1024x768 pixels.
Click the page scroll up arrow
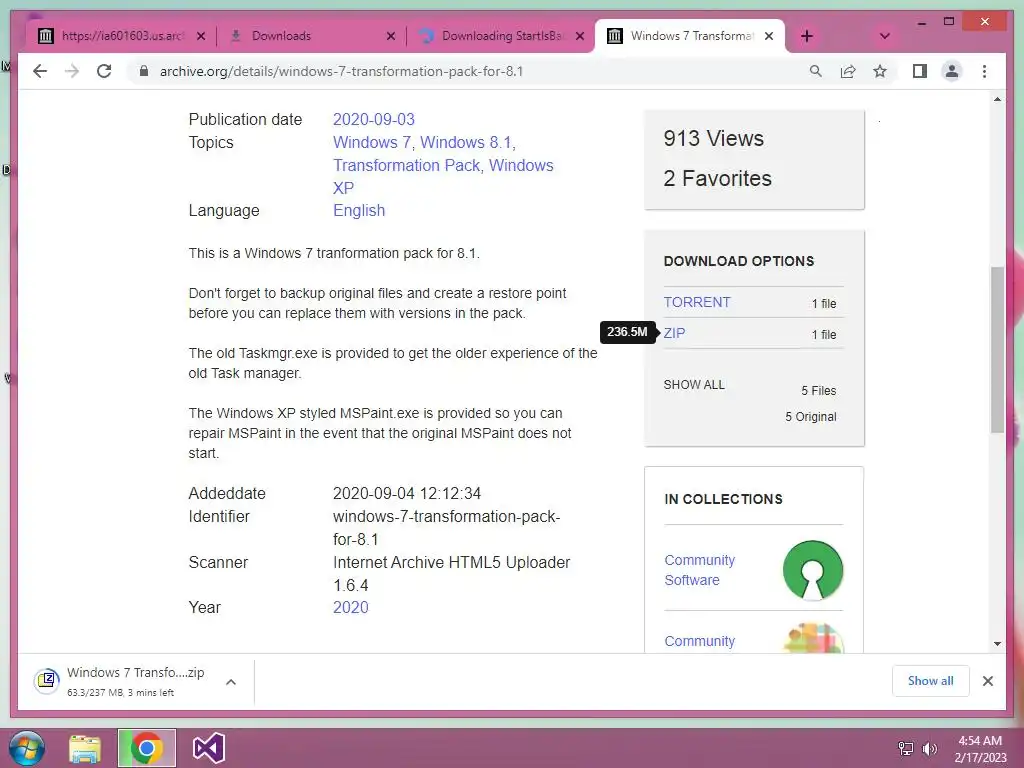(x=997, y=99)
